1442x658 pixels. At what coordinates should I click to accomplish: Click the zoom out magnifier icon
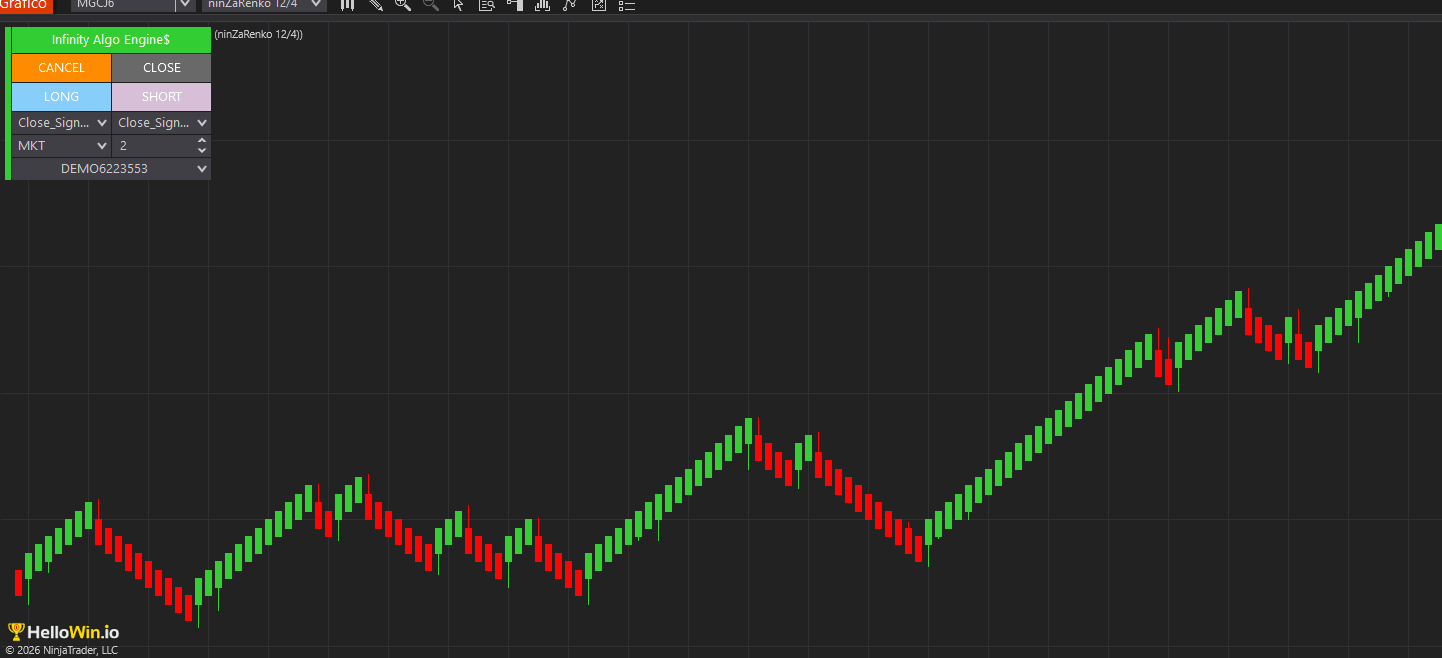click(x=431, y=5)
